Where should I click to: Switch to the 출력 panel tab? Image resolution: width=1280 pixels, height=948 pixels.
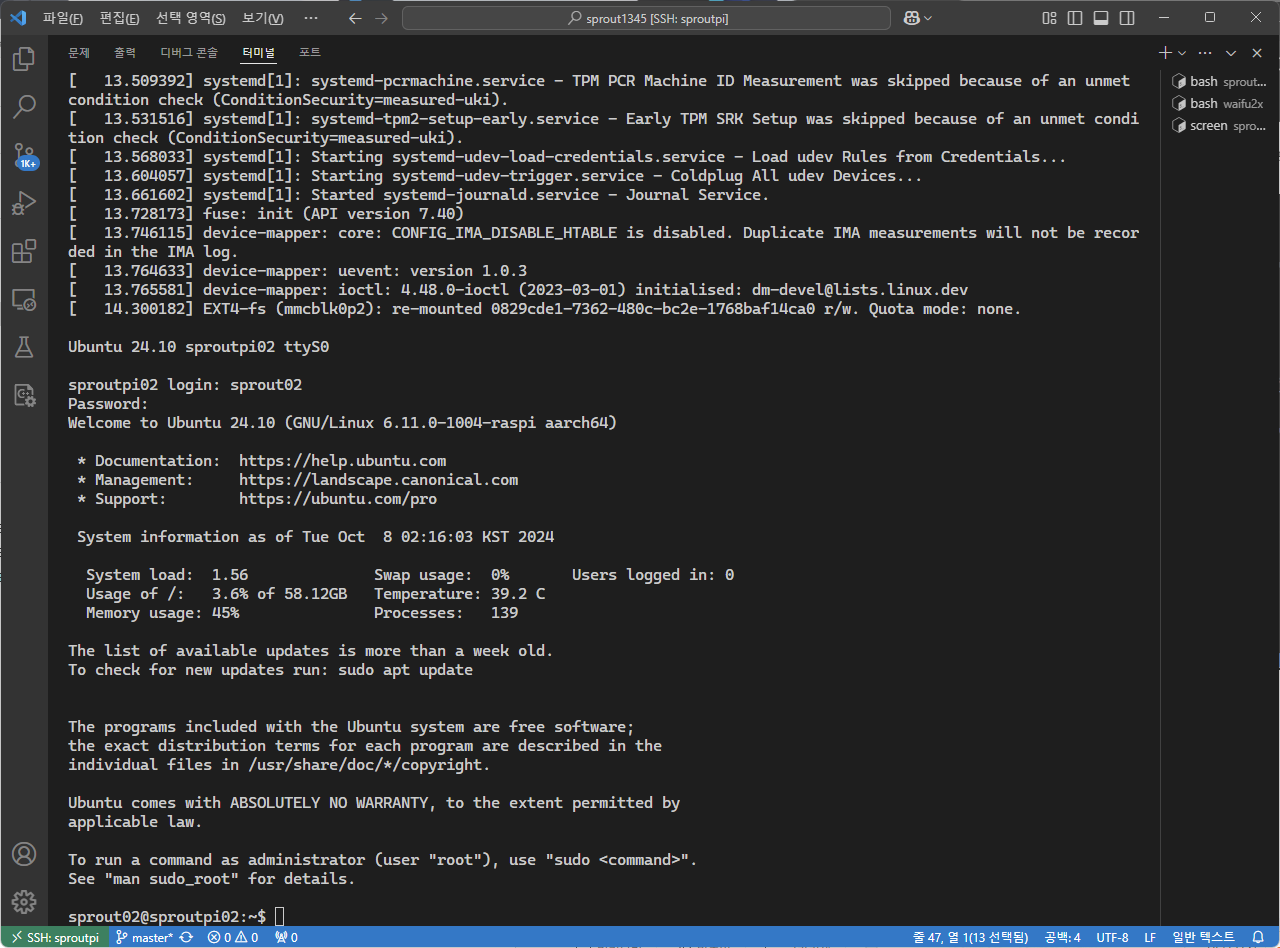[x=125, y=52]
